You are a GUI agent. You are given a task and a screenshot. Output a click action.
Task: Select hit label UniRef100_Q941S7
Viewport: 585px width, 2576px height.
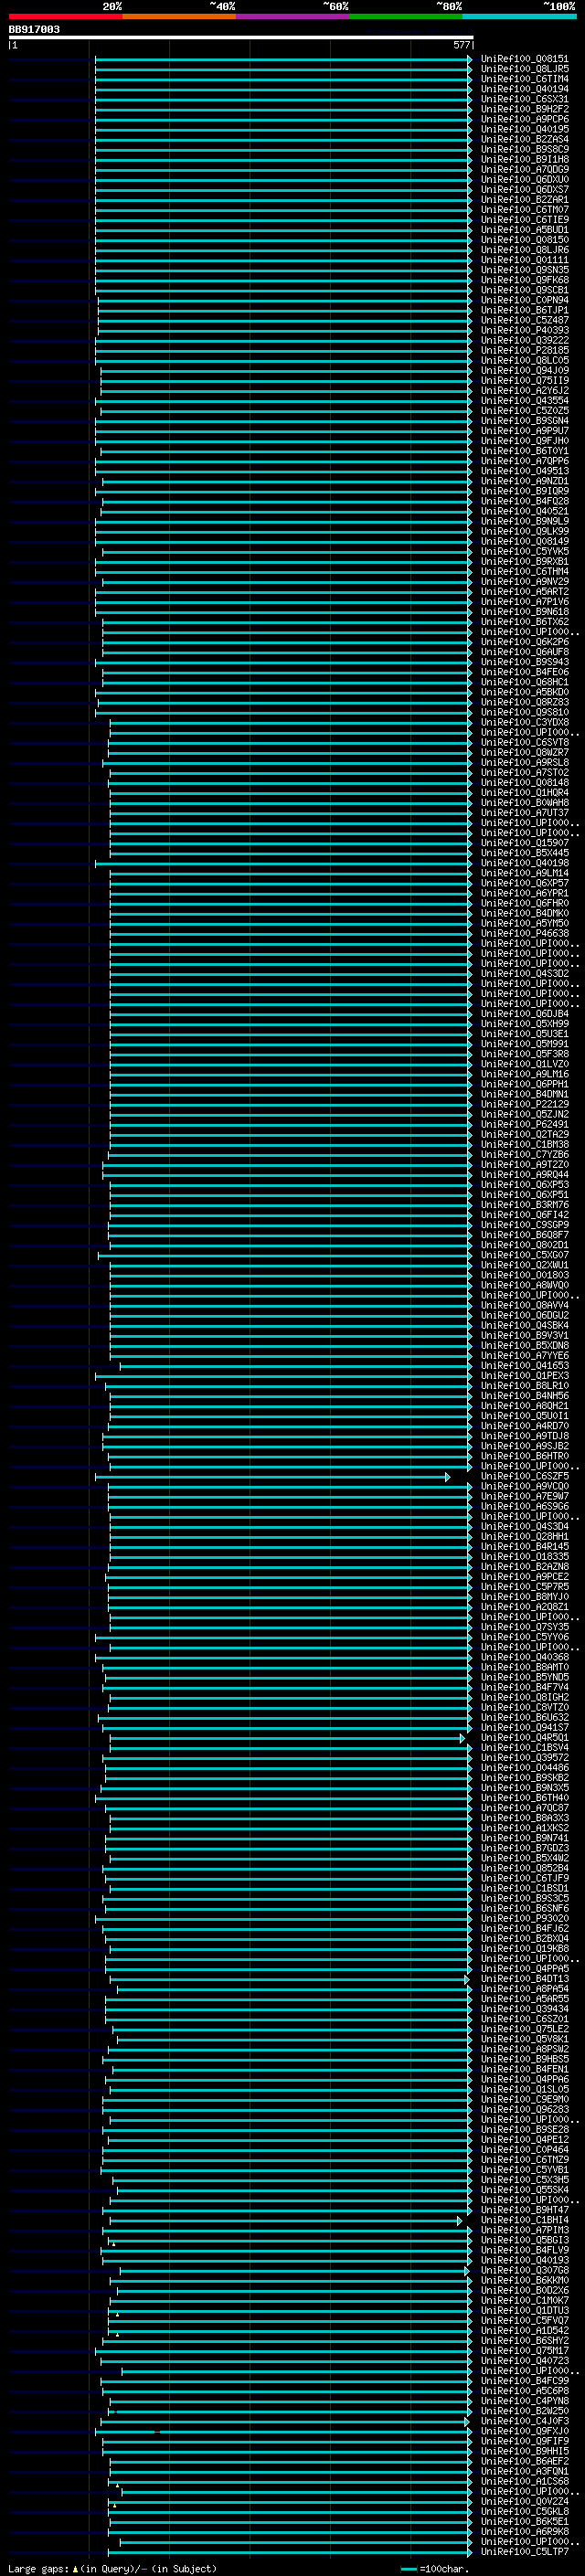525,1727
